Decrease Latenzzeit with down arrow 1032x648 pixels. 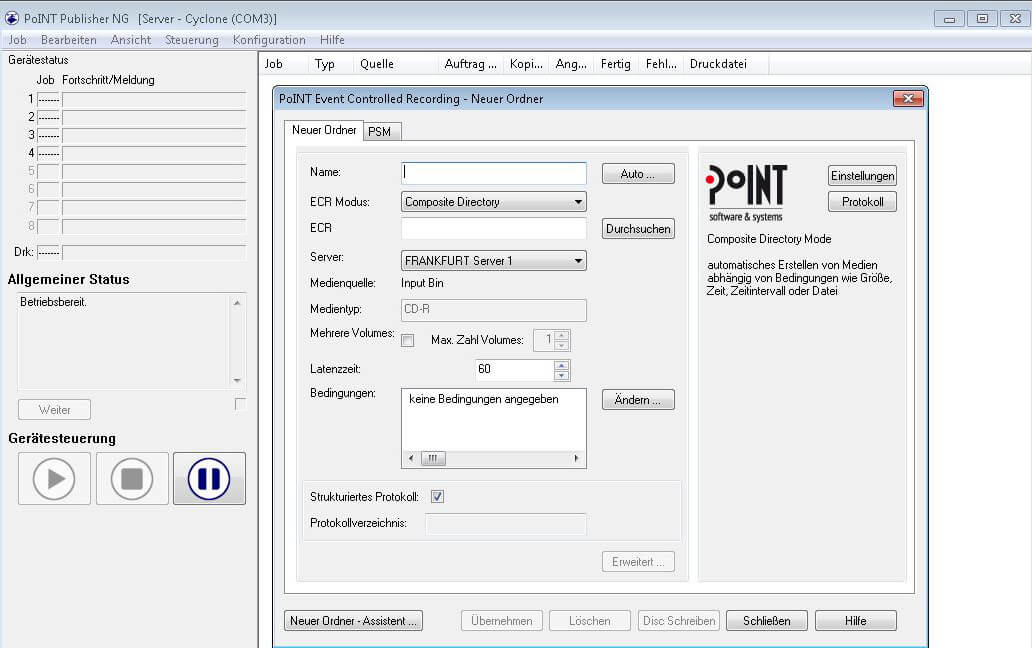tap(561, 375)
